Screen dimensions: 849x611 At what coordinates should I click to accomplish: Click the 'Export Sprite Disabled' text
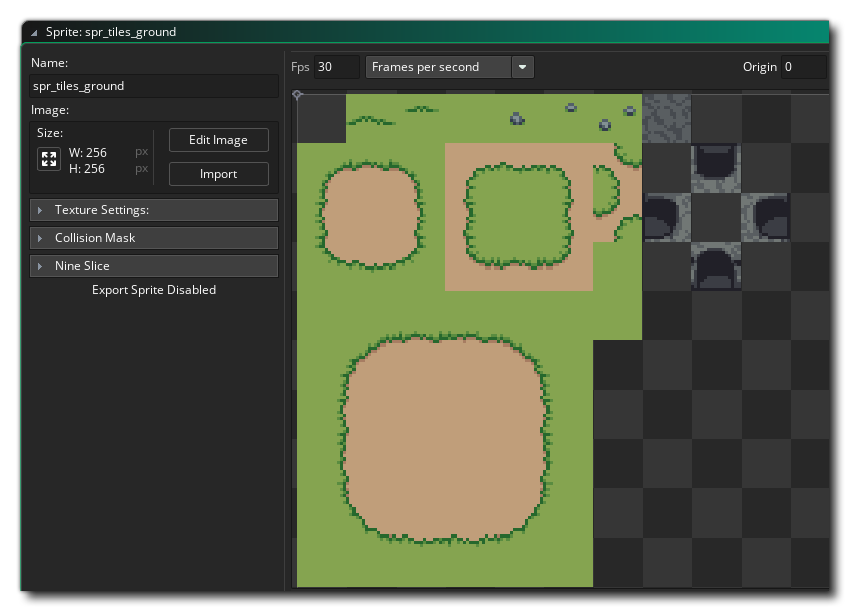tap(154, 290)
